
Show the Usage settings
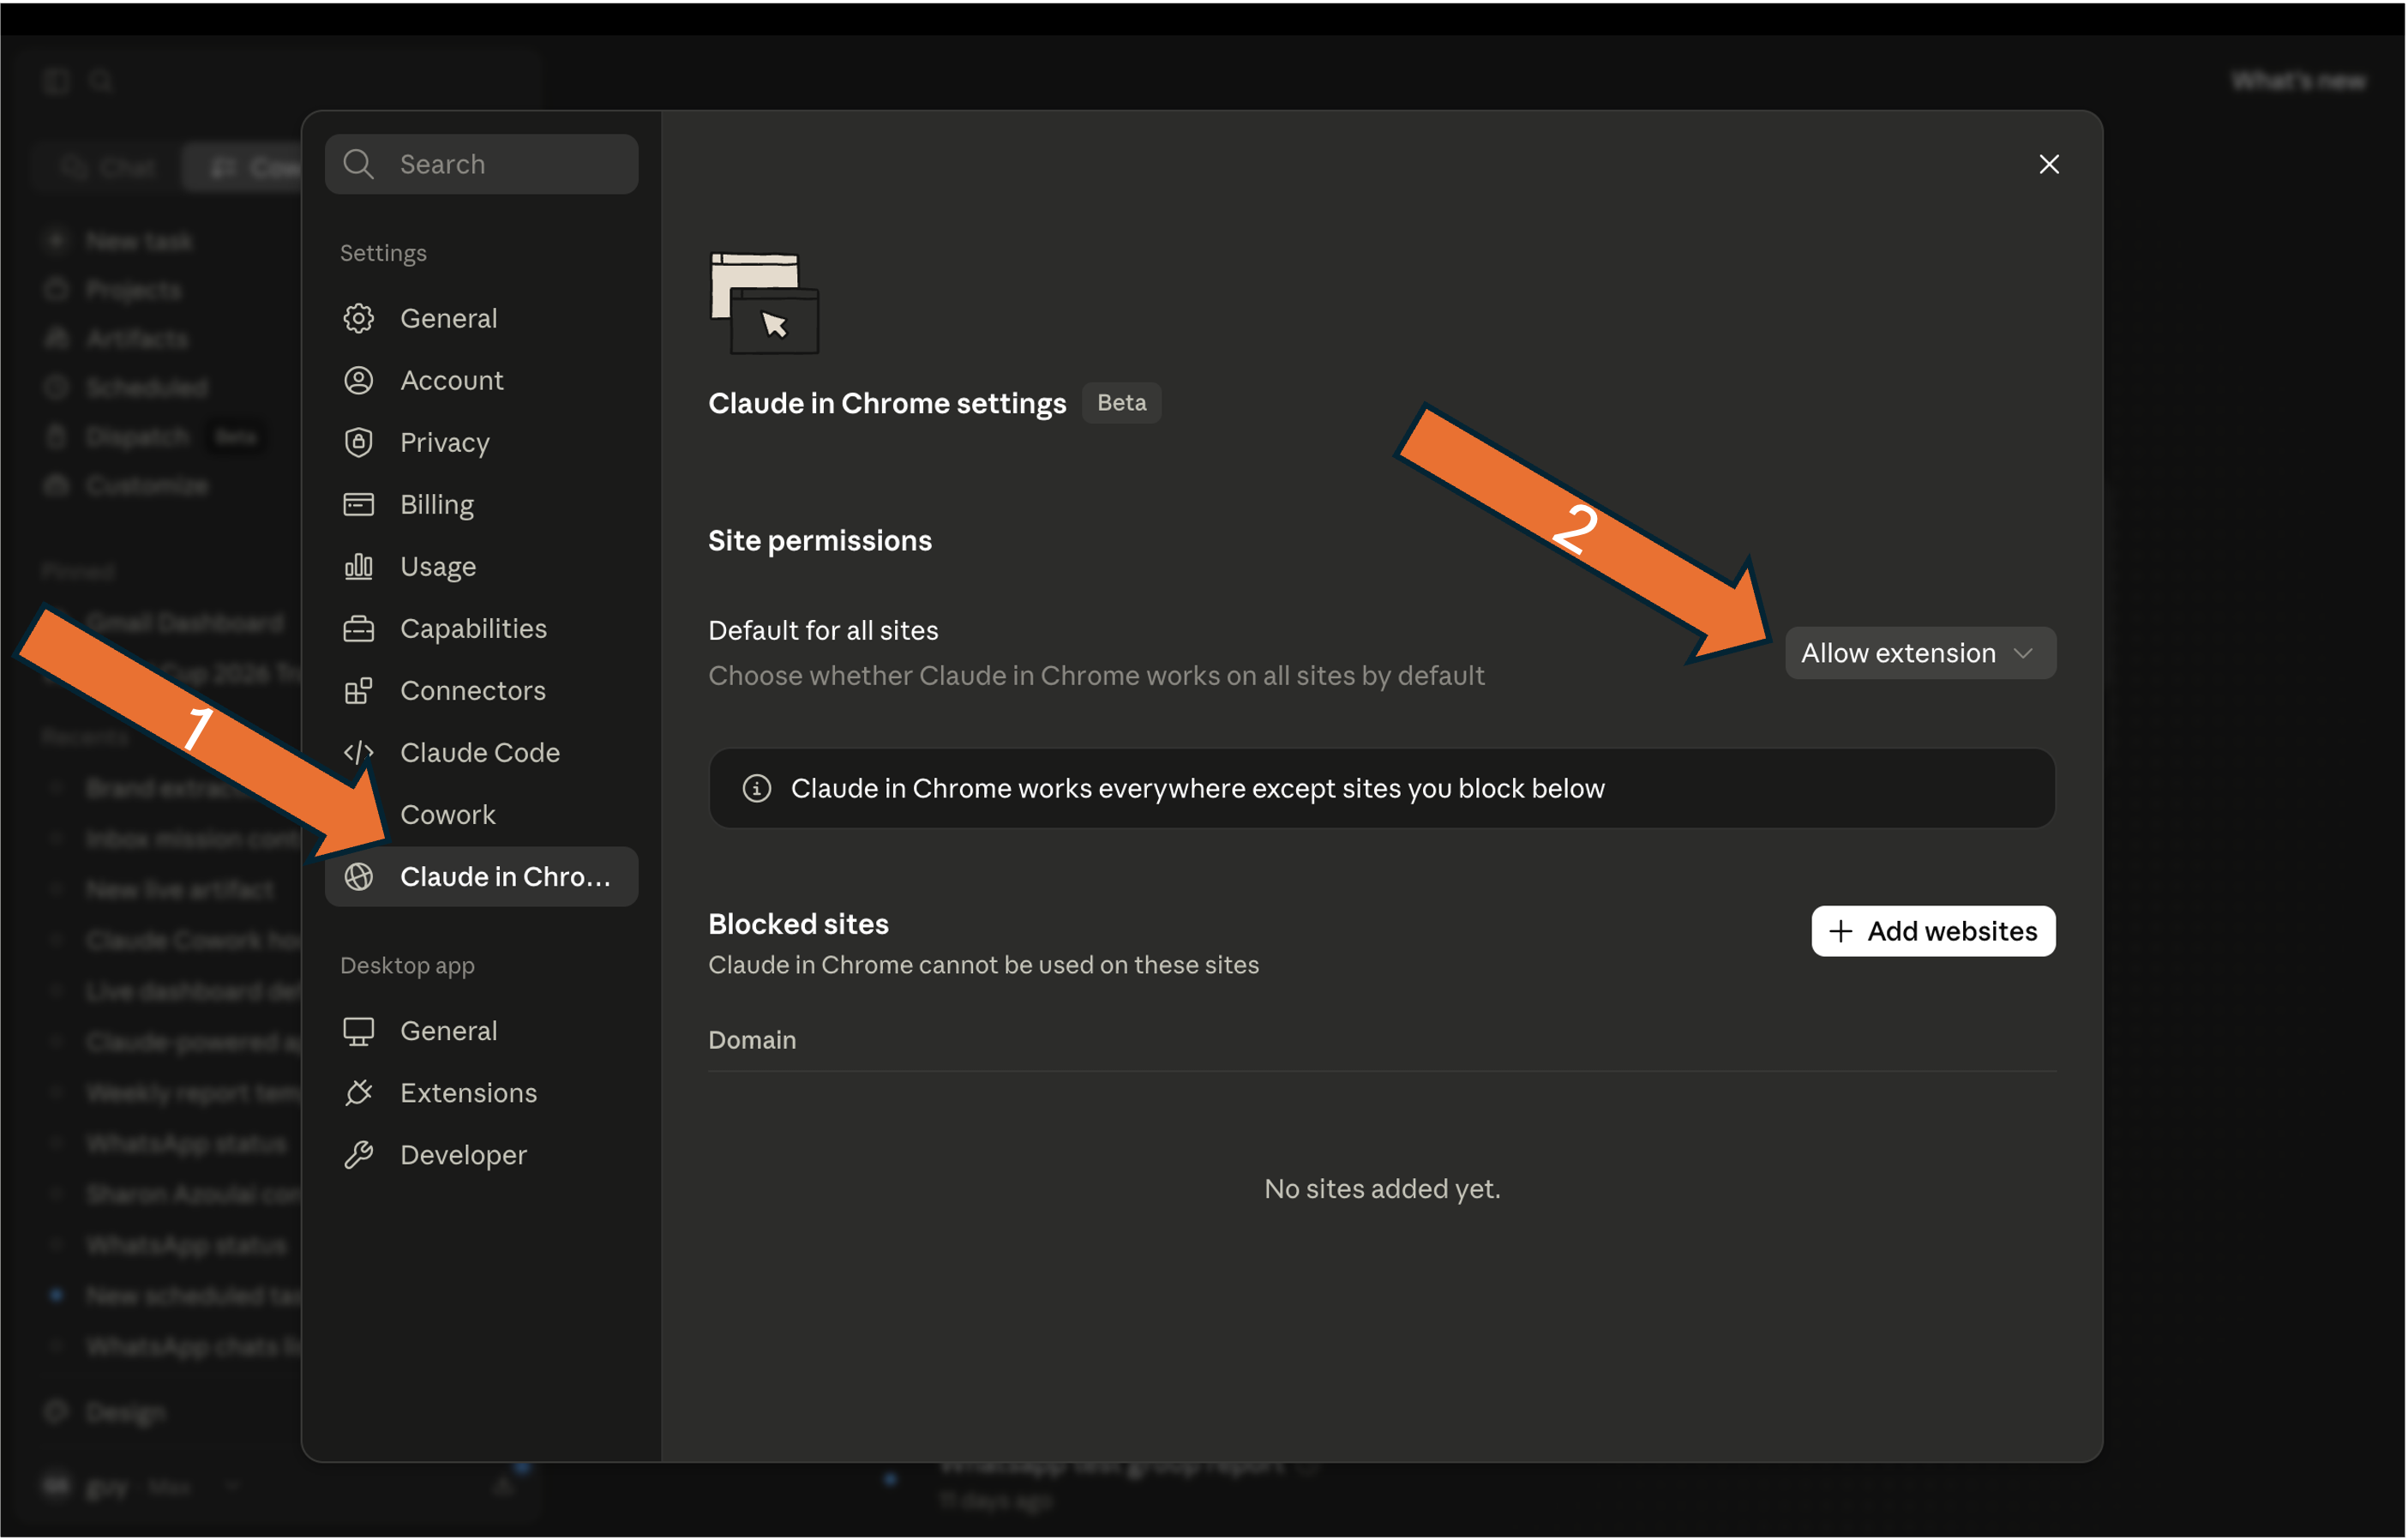click(481, 566)
